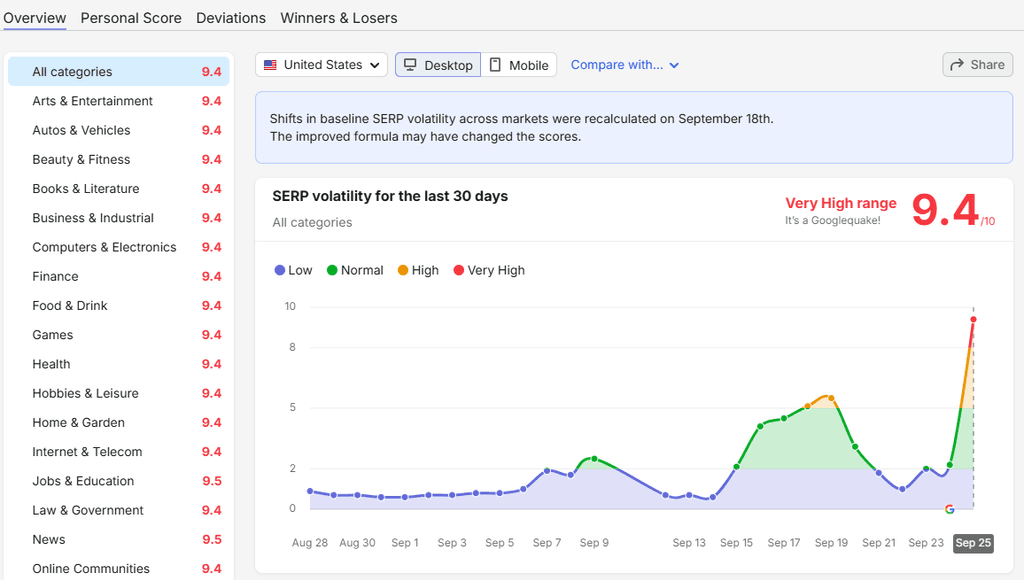Click the recalculation notice banner text

pos(521,127)
